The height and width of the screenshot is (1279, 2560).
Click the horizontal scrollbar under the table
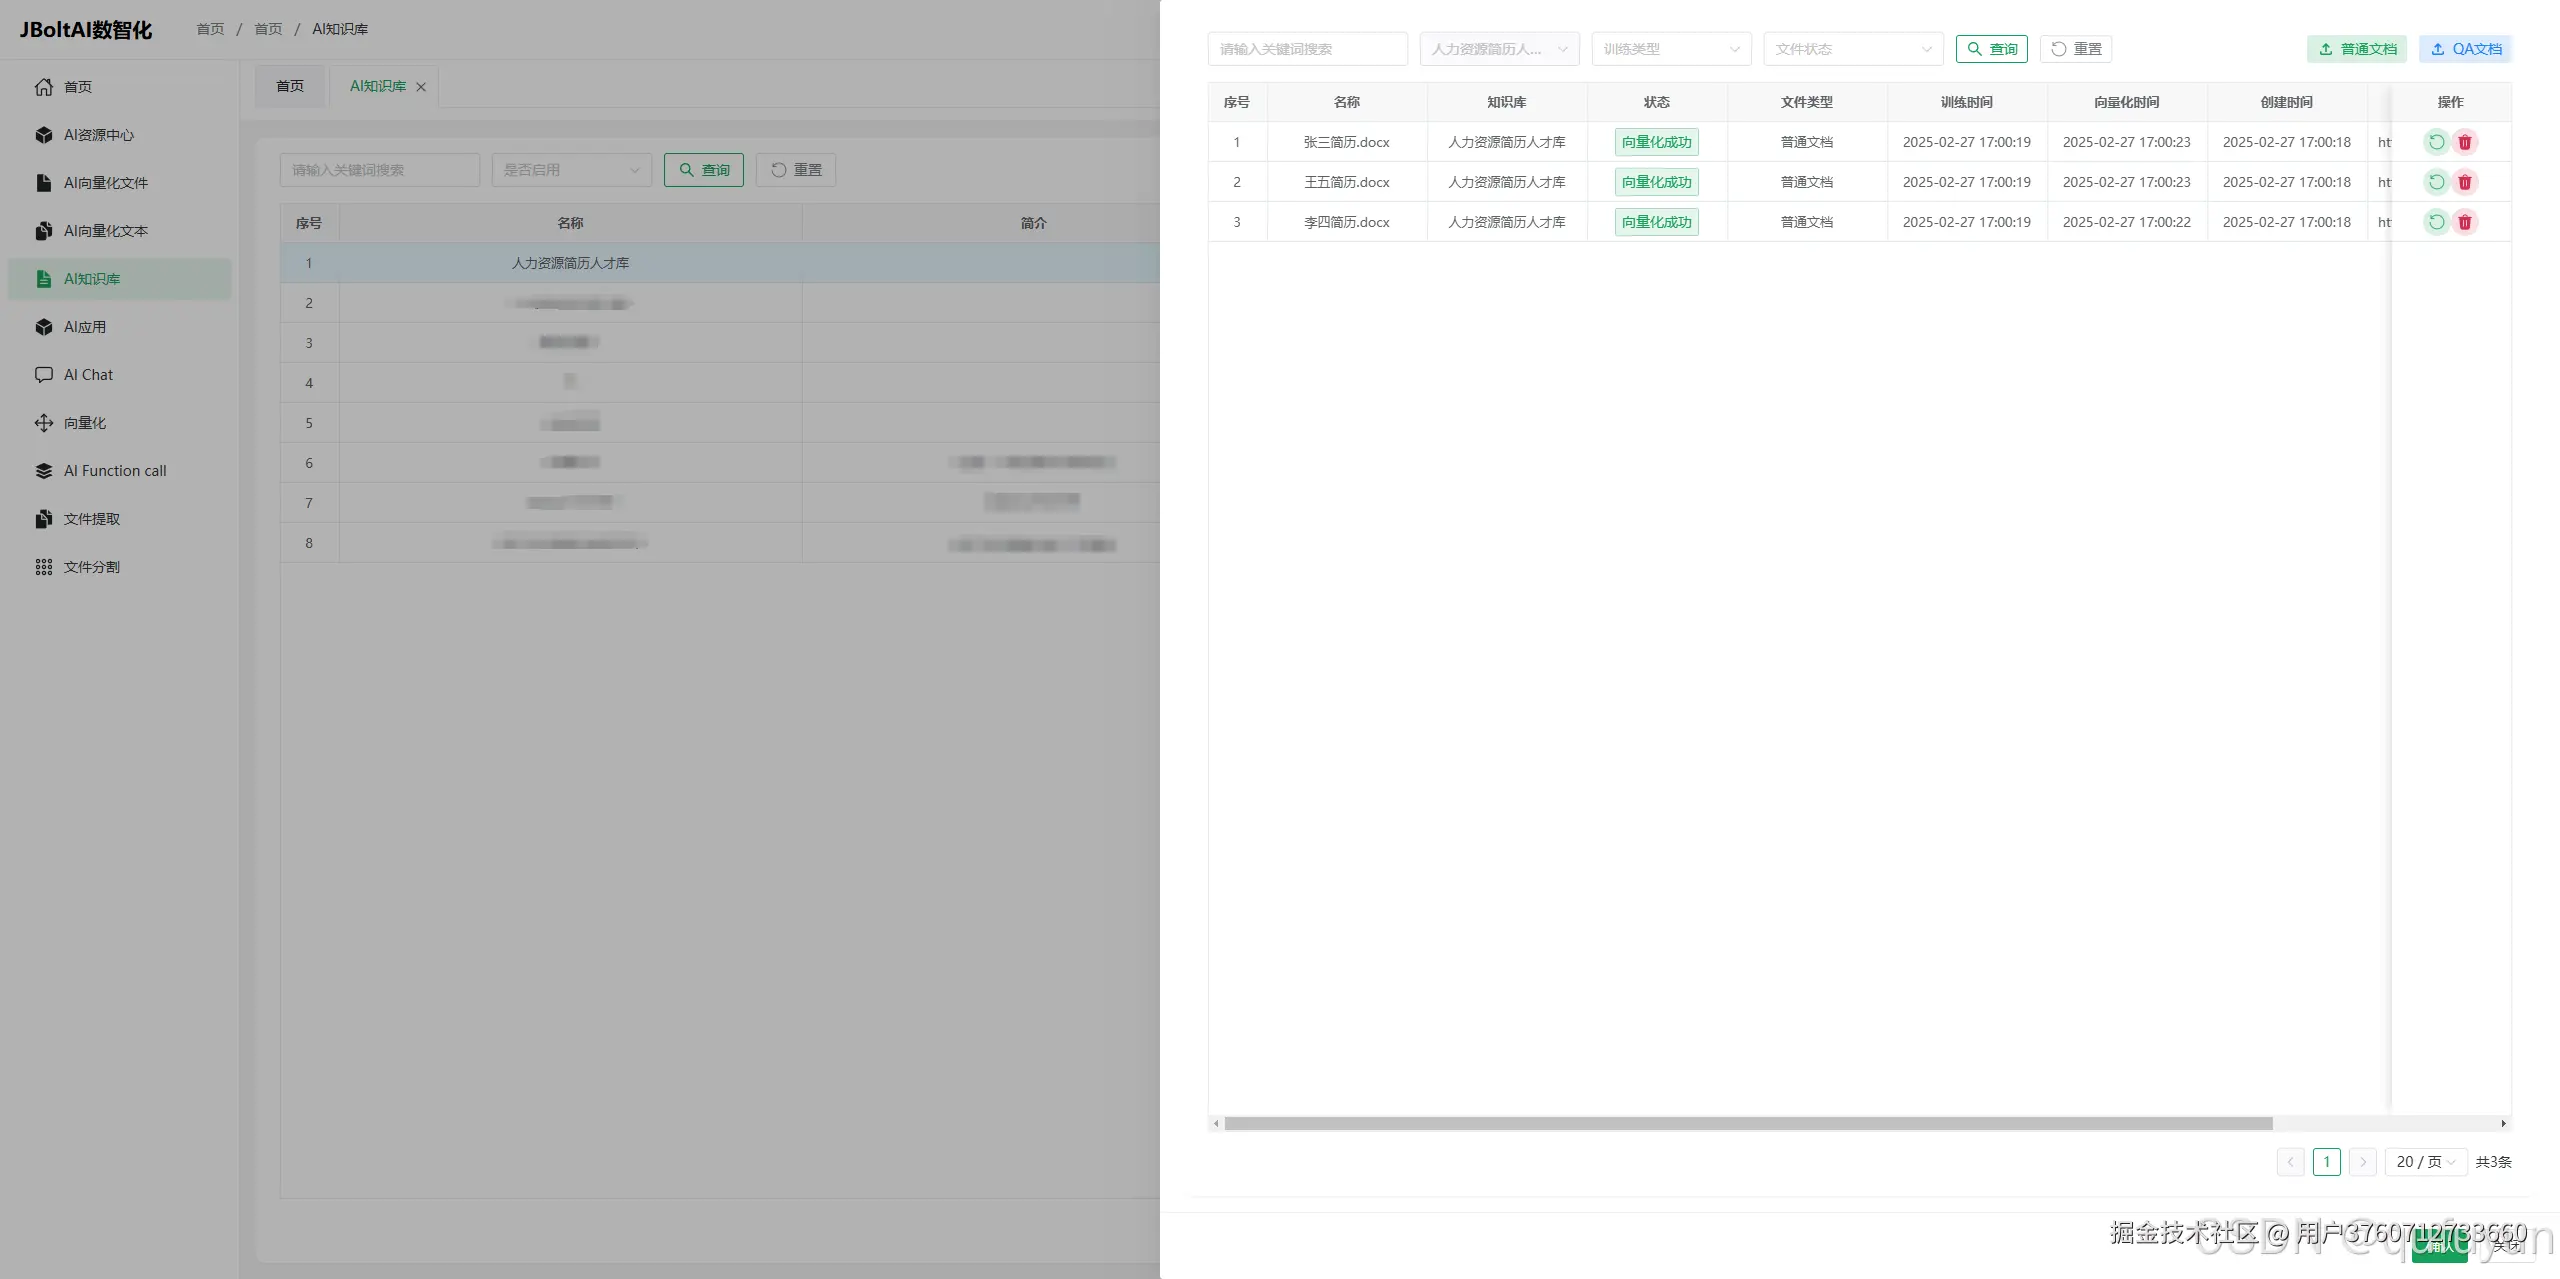pyautogui.click(x=1748, y=1123)
